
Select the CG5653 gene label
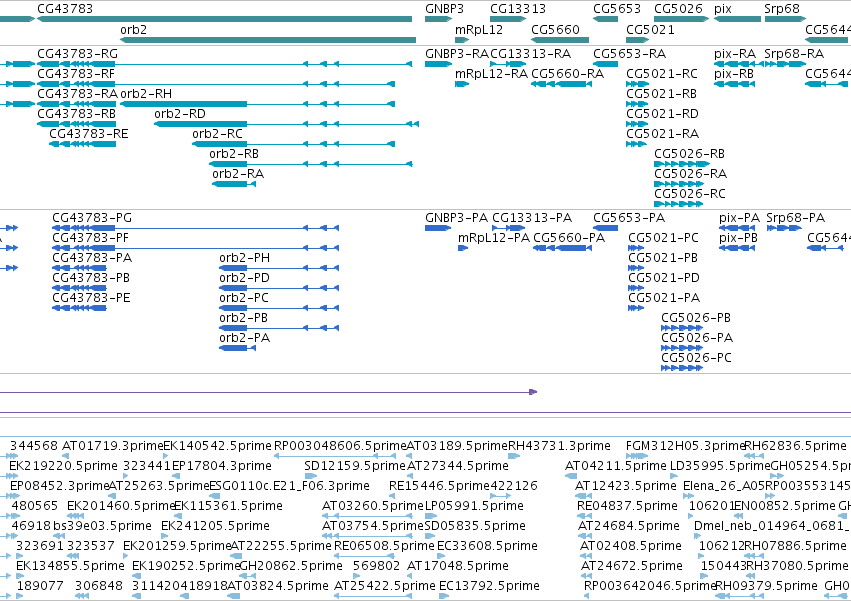point(617,9)
